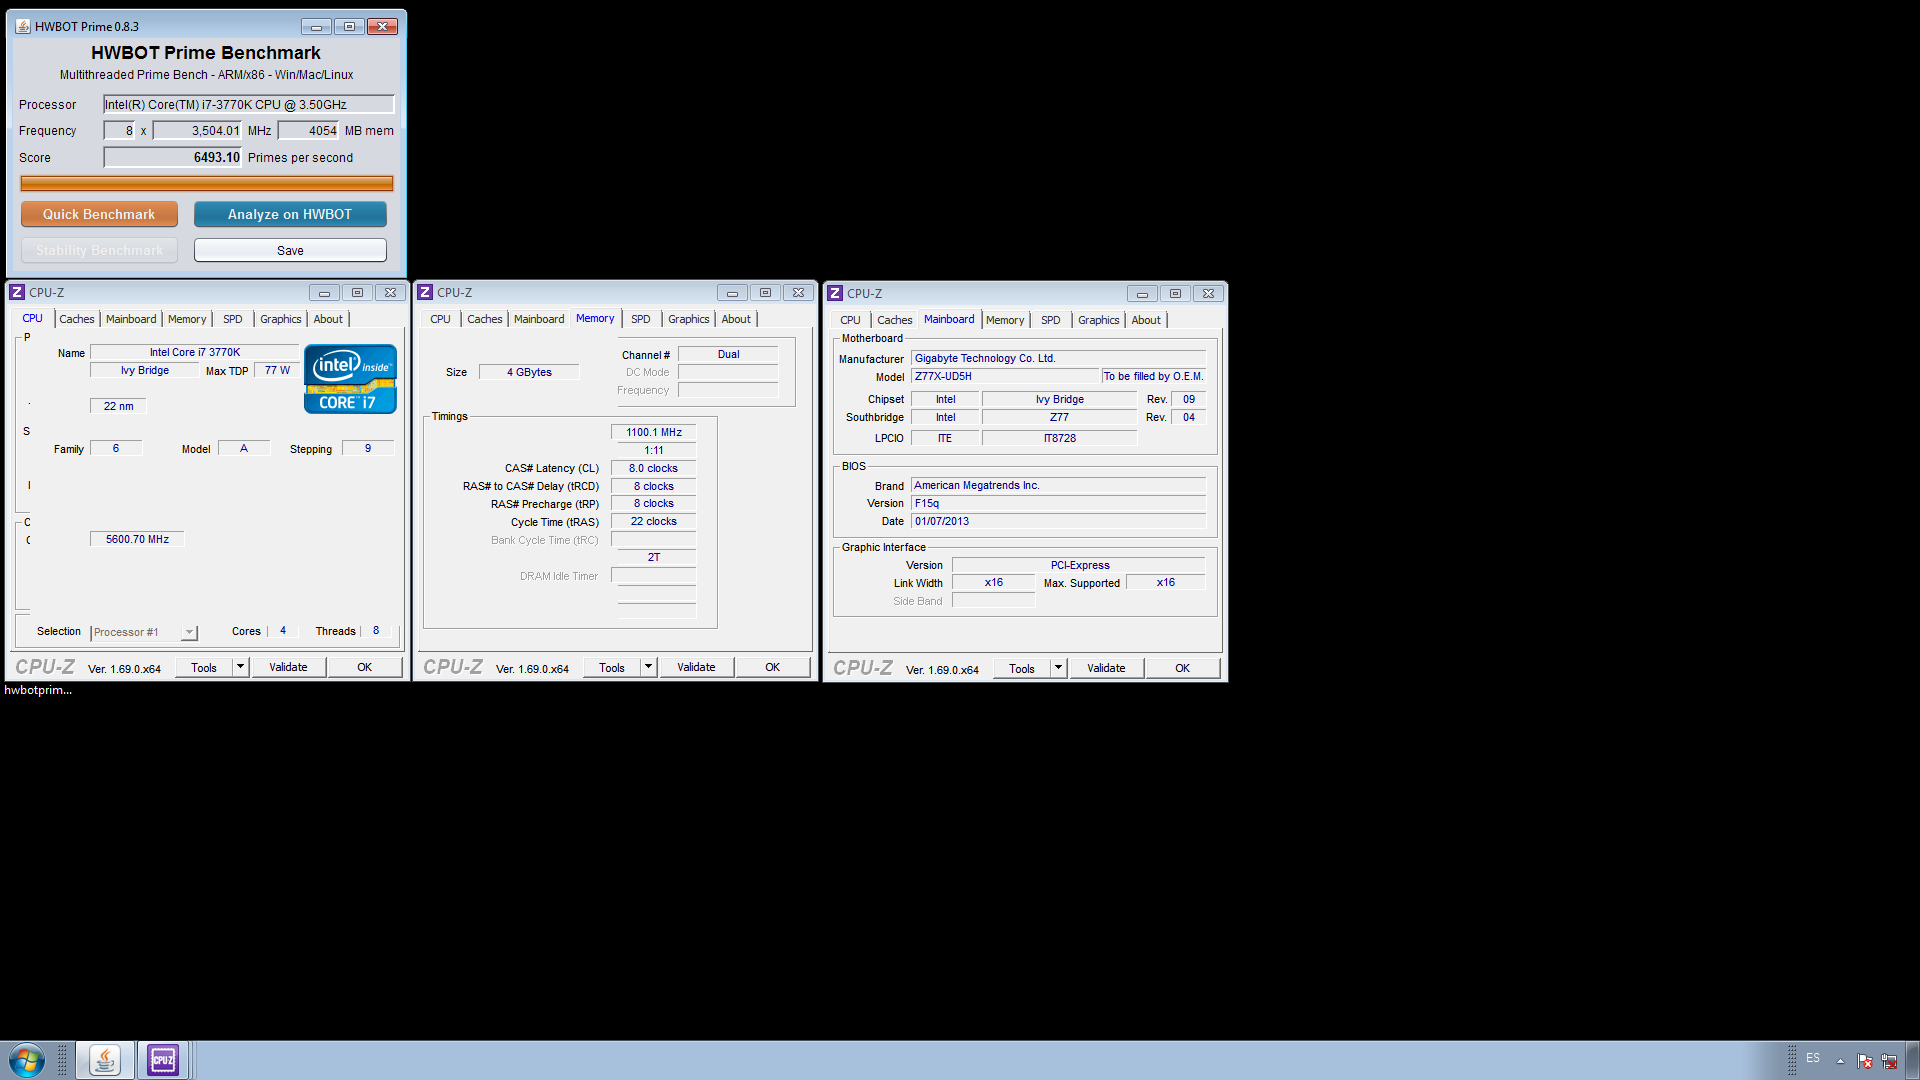Expand Tools dropdown arrow in CPU-Z Memory window

tap(649, 667)
